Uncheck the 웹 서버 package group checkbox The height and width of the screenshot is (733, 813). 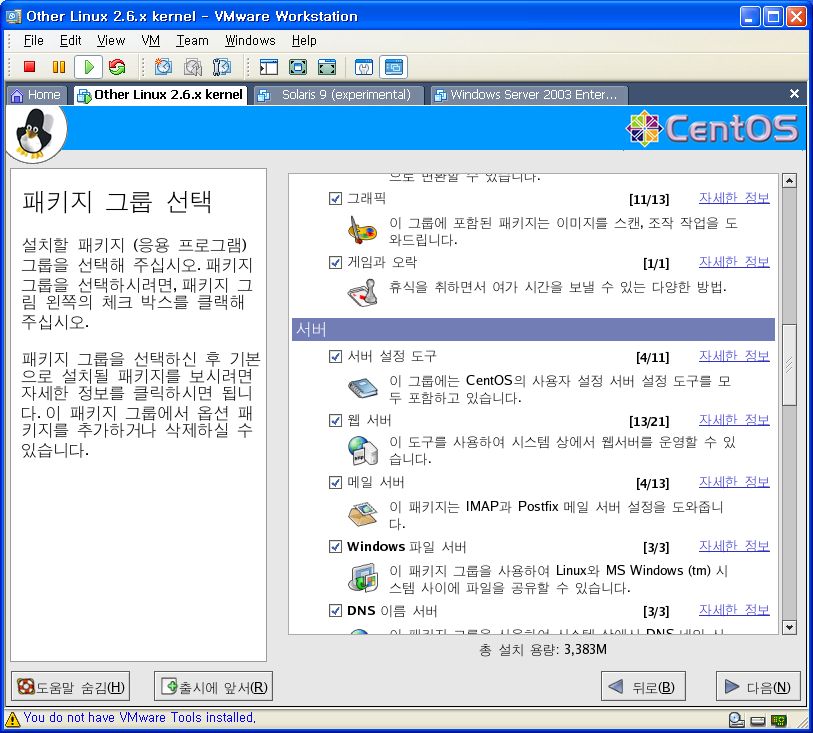click(x=335, y=421)
